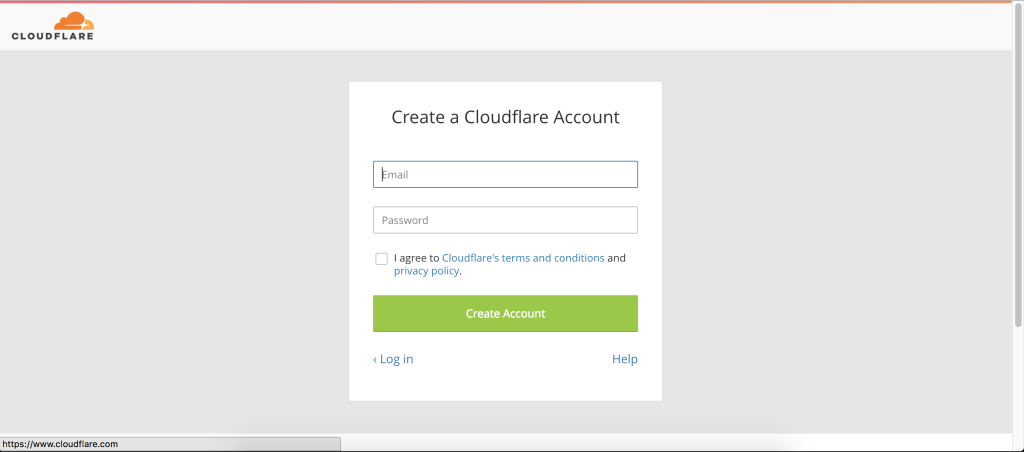Tick the terms agreement checkbox
The width and height of the screenshot is (1024, 452).
(x=381, y=259)
